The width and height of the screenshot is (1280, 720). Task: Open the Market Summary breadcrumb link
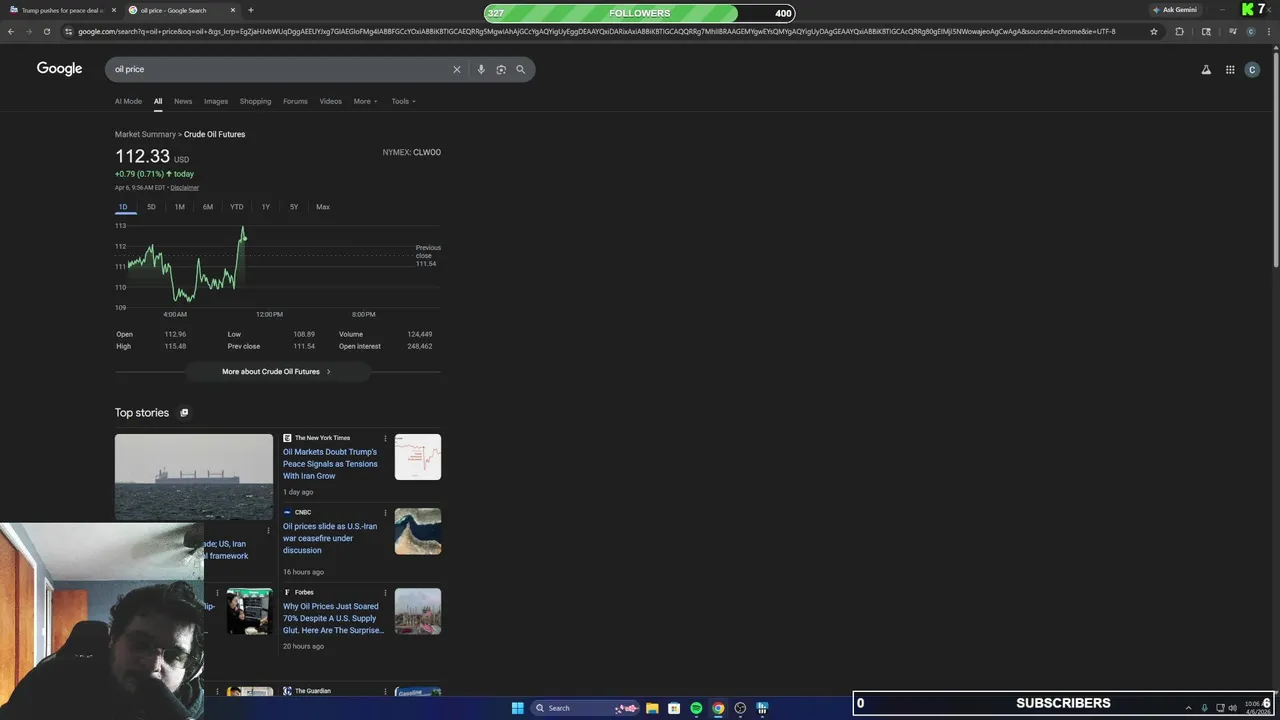[x=145, y=134]
